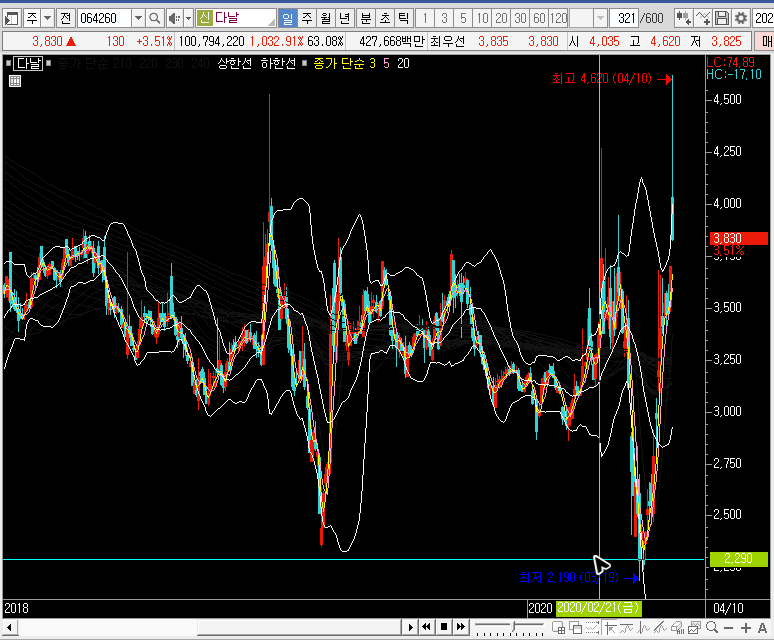This screenshot has width=774, height=640.
Task: Save chart with the floppy disk icon
Action: [722, 19]
